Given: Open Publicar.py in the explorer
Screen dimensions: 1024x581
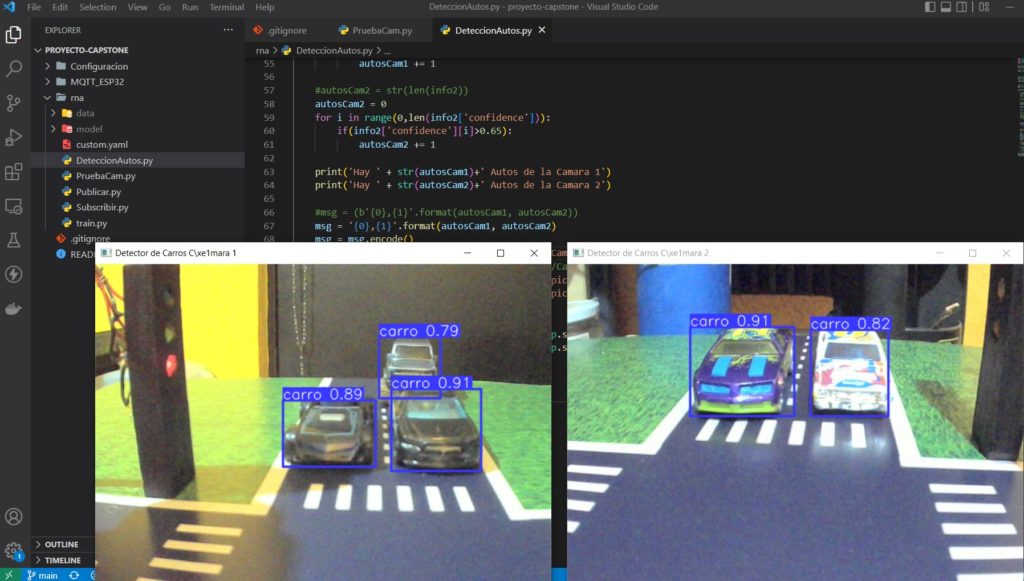Looking at the screenshot, I should tap(98, 192).
